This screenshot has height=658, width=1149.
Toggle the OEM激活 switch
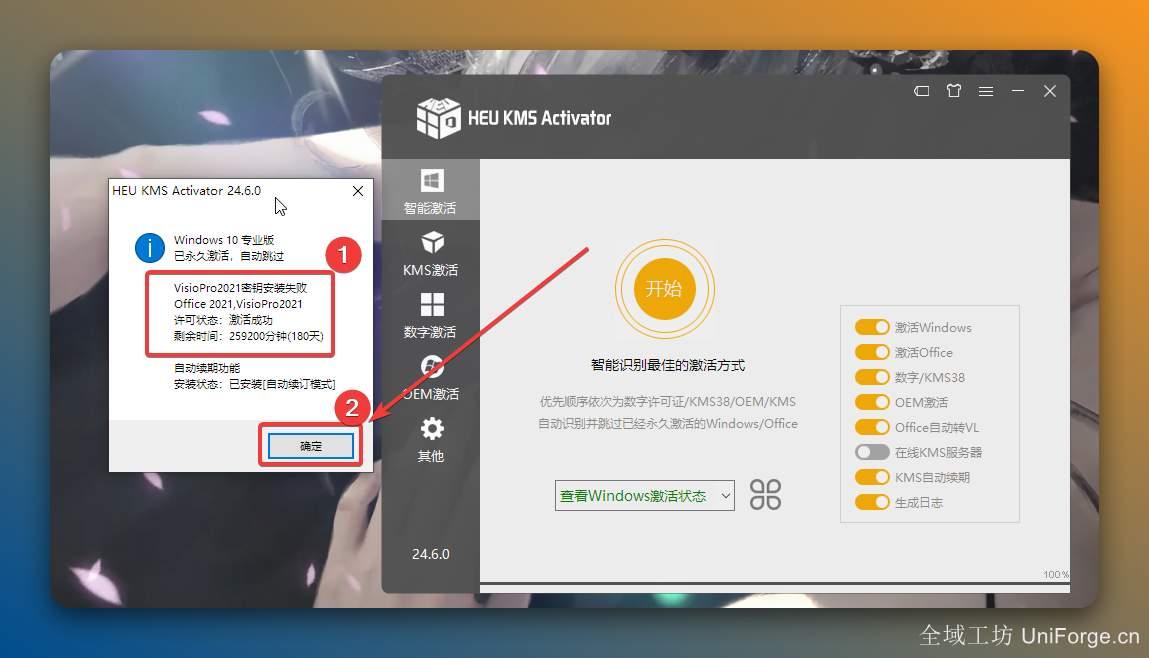coord(872,402)
